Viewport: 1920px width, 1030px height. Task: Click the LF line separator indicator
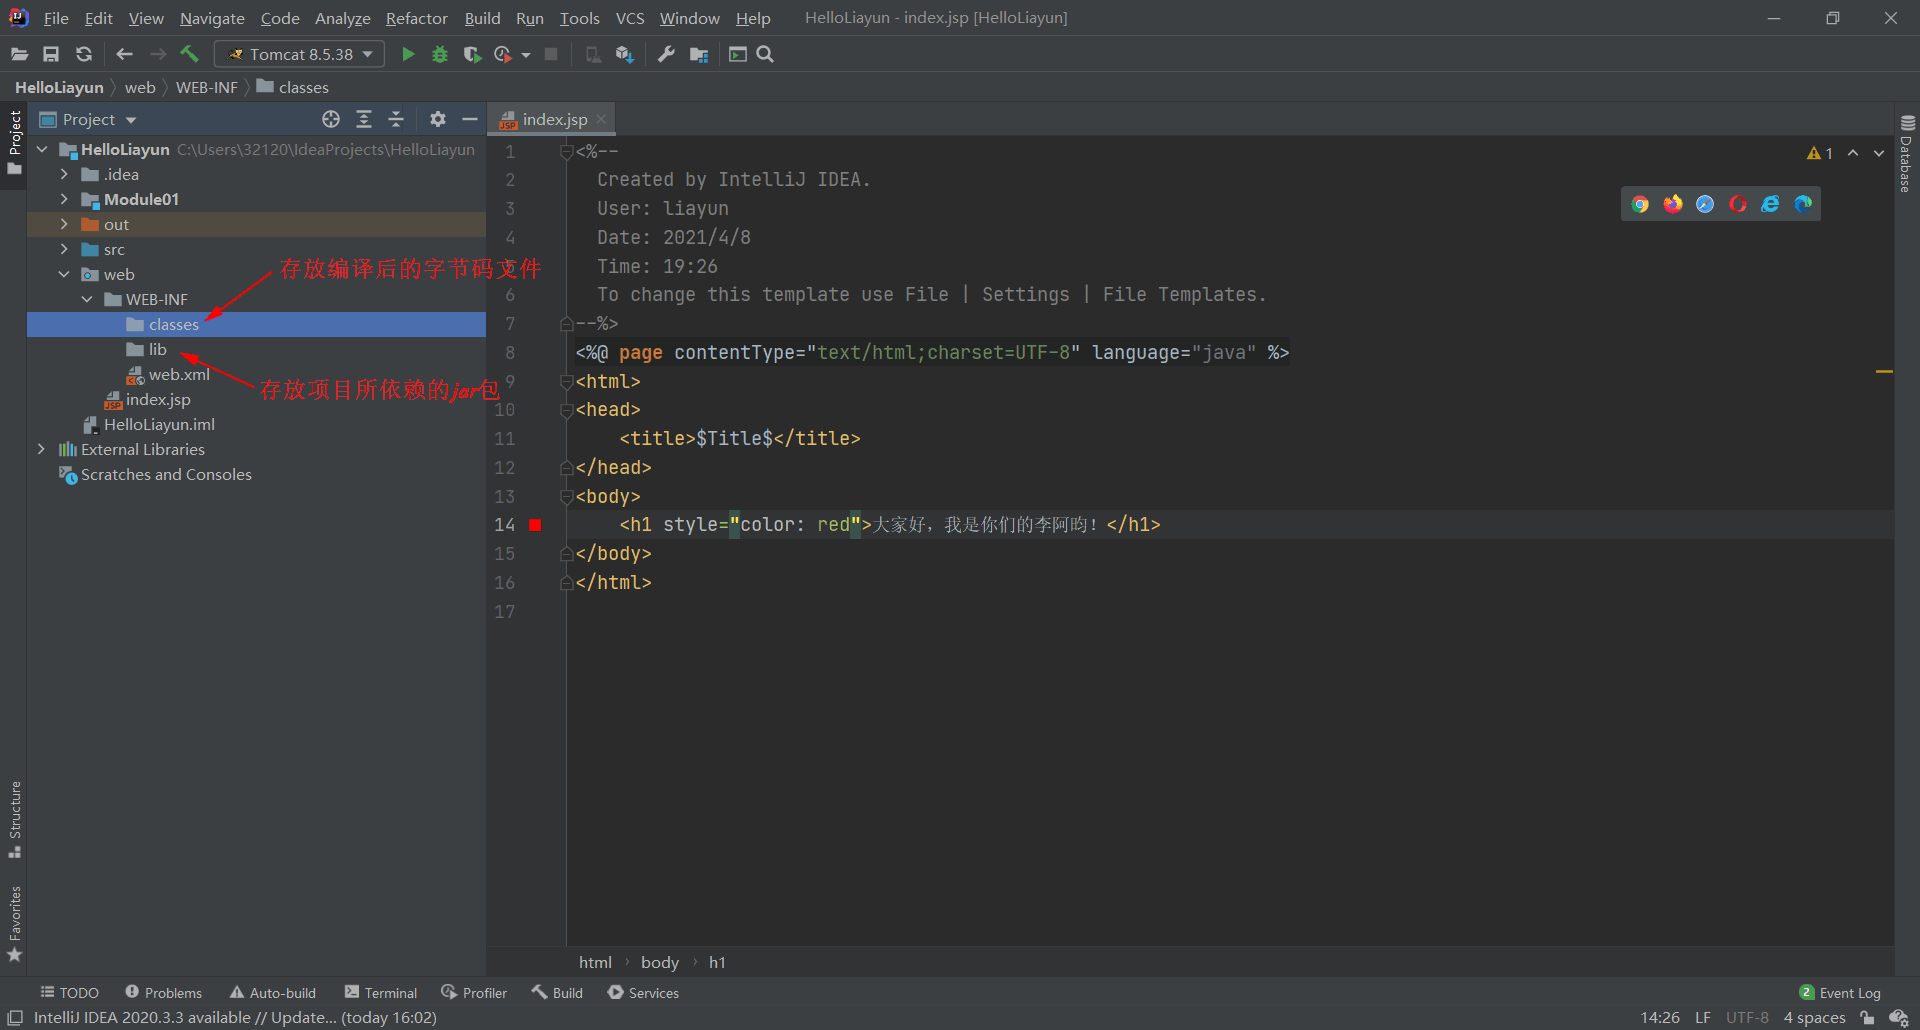click(x=1703, y=1018)
